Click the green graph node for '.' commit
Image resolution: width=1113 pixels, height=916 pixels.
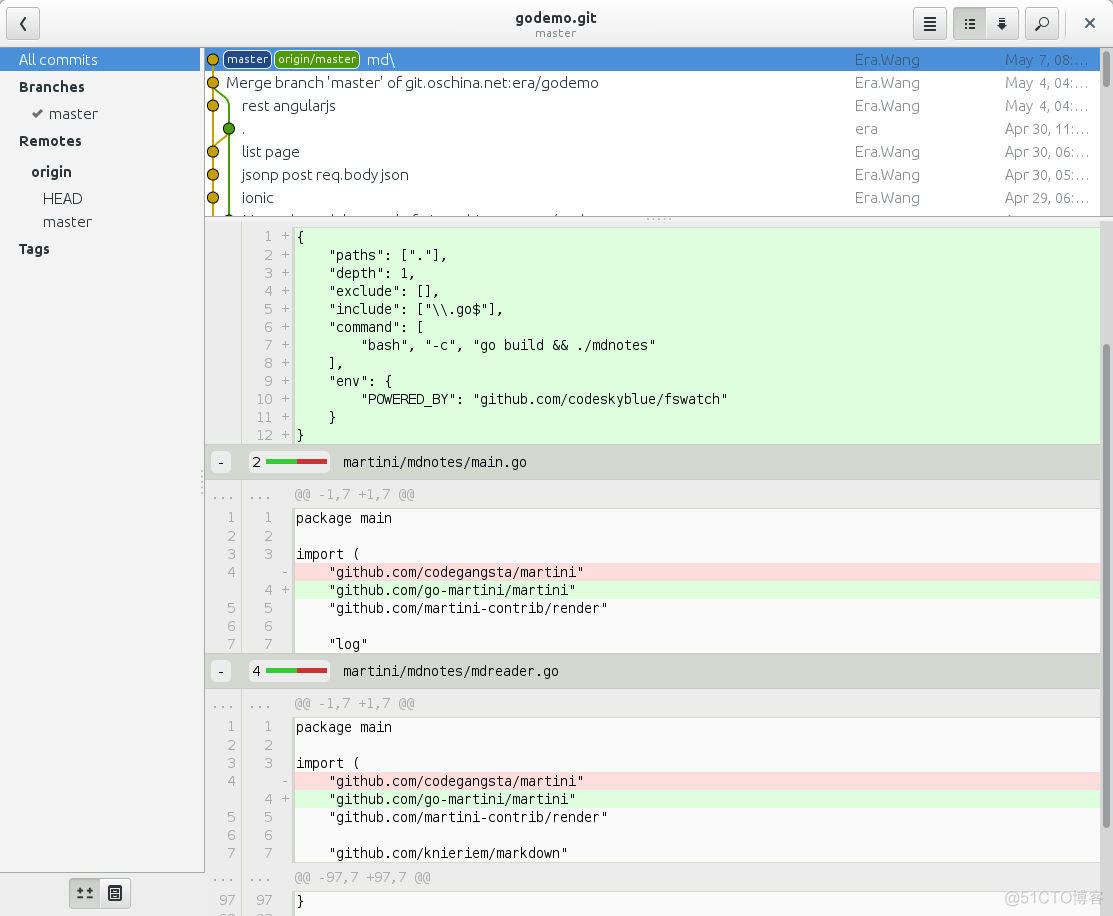point(229,129)
